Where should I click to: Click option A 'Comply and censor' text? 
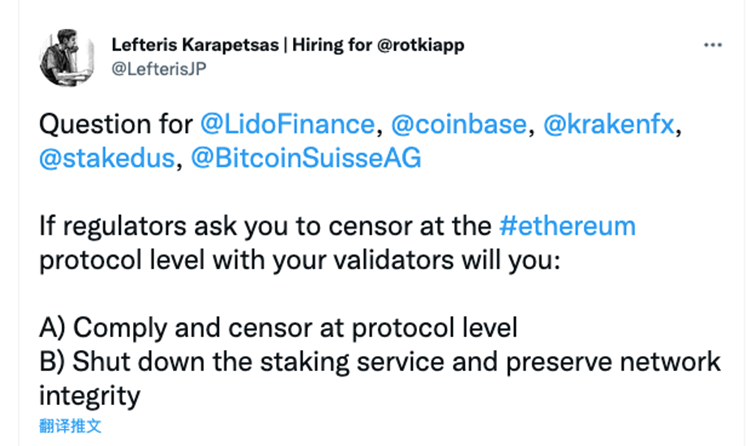(x=278, y=328)
